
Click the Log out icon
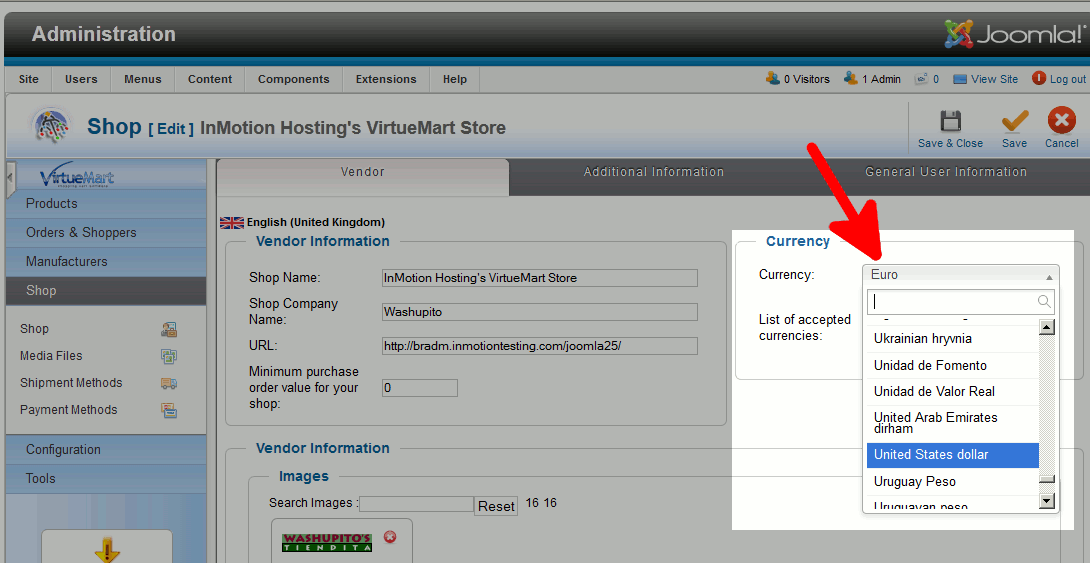pos(1039,79)
